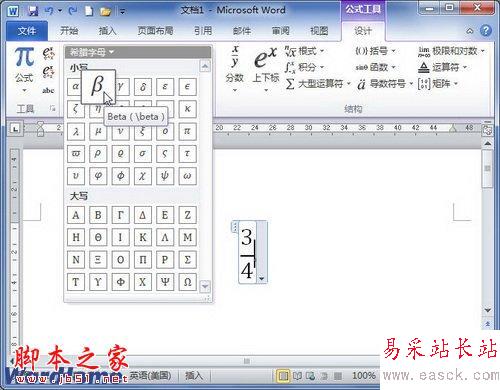Screen dimensions: 500x390
Task: Open the Matrix structures dropdown
Action: [x=438, y=84]
